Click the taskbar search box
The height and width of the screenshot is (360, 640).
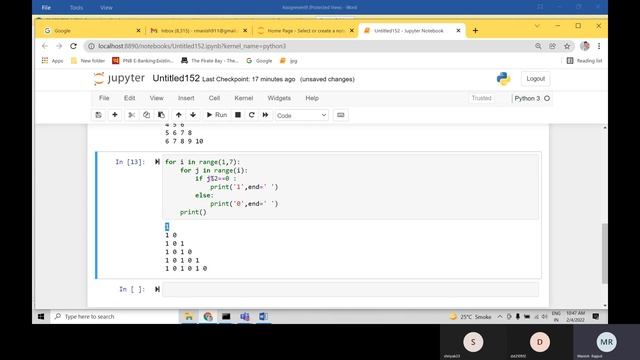coord(114,317)
